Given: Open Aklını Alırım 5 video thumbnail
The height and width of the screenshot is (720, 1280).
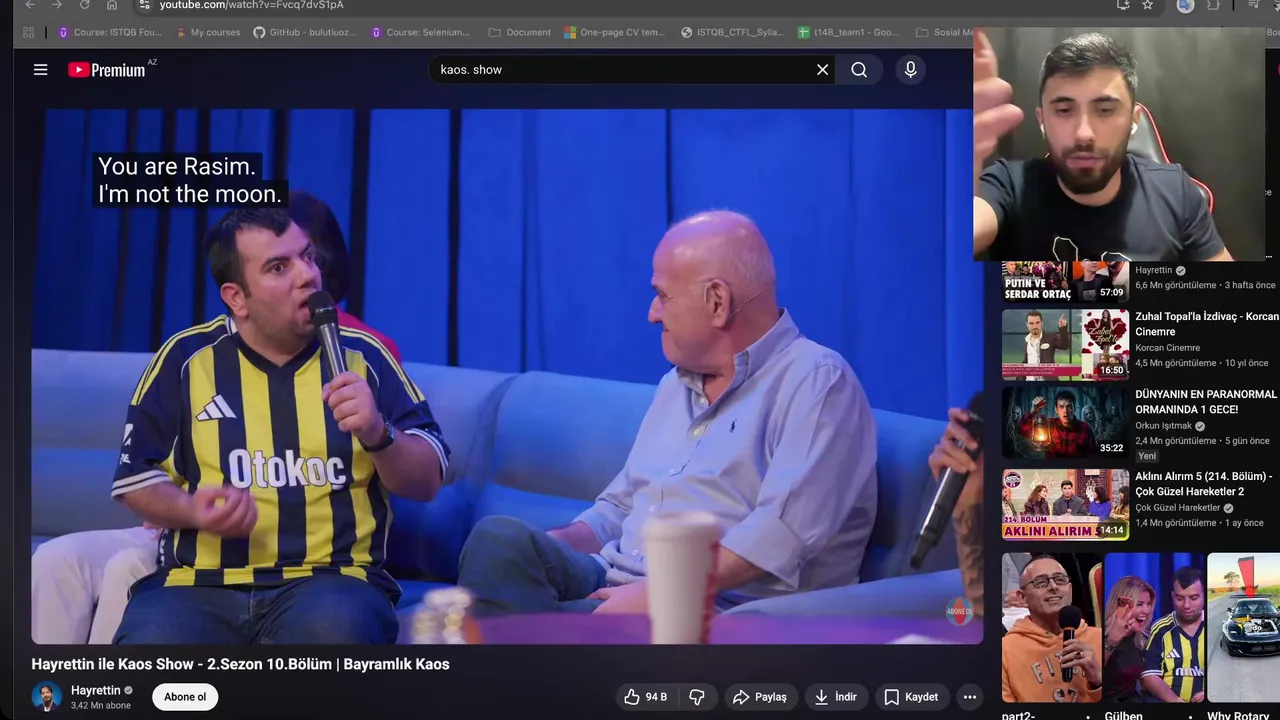Looking at the screenshot, I should coord(1065,505).
